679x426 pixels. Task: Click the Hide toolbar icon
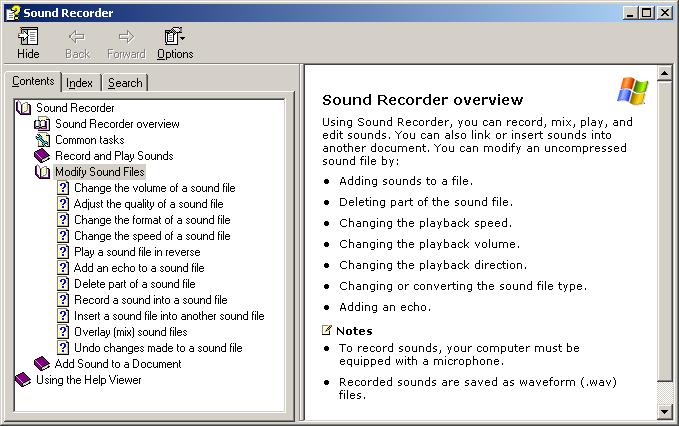coord(29,36)
